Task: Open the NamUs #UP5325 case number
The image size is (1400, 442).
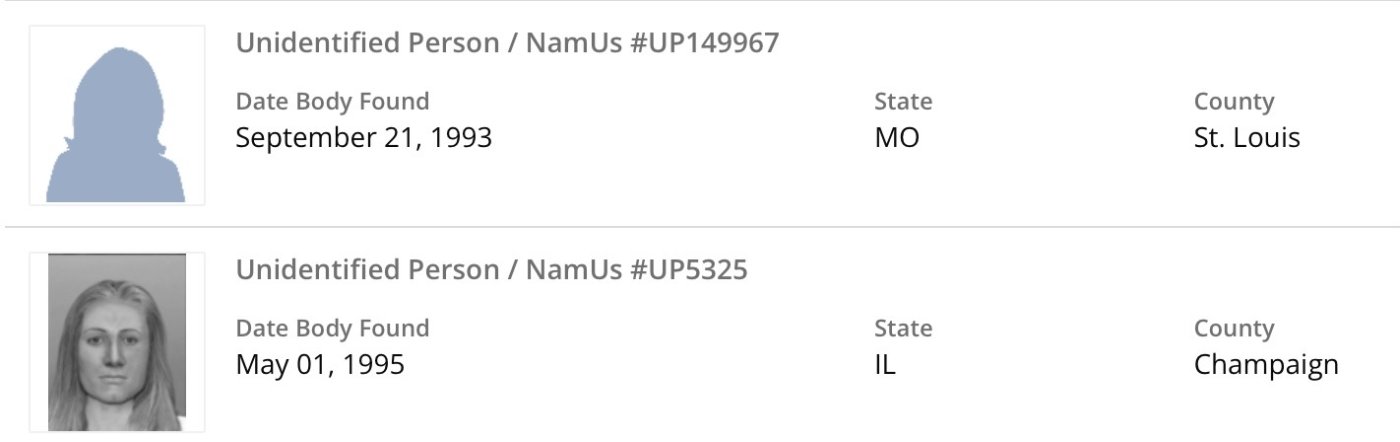Action: coord(637,270)
